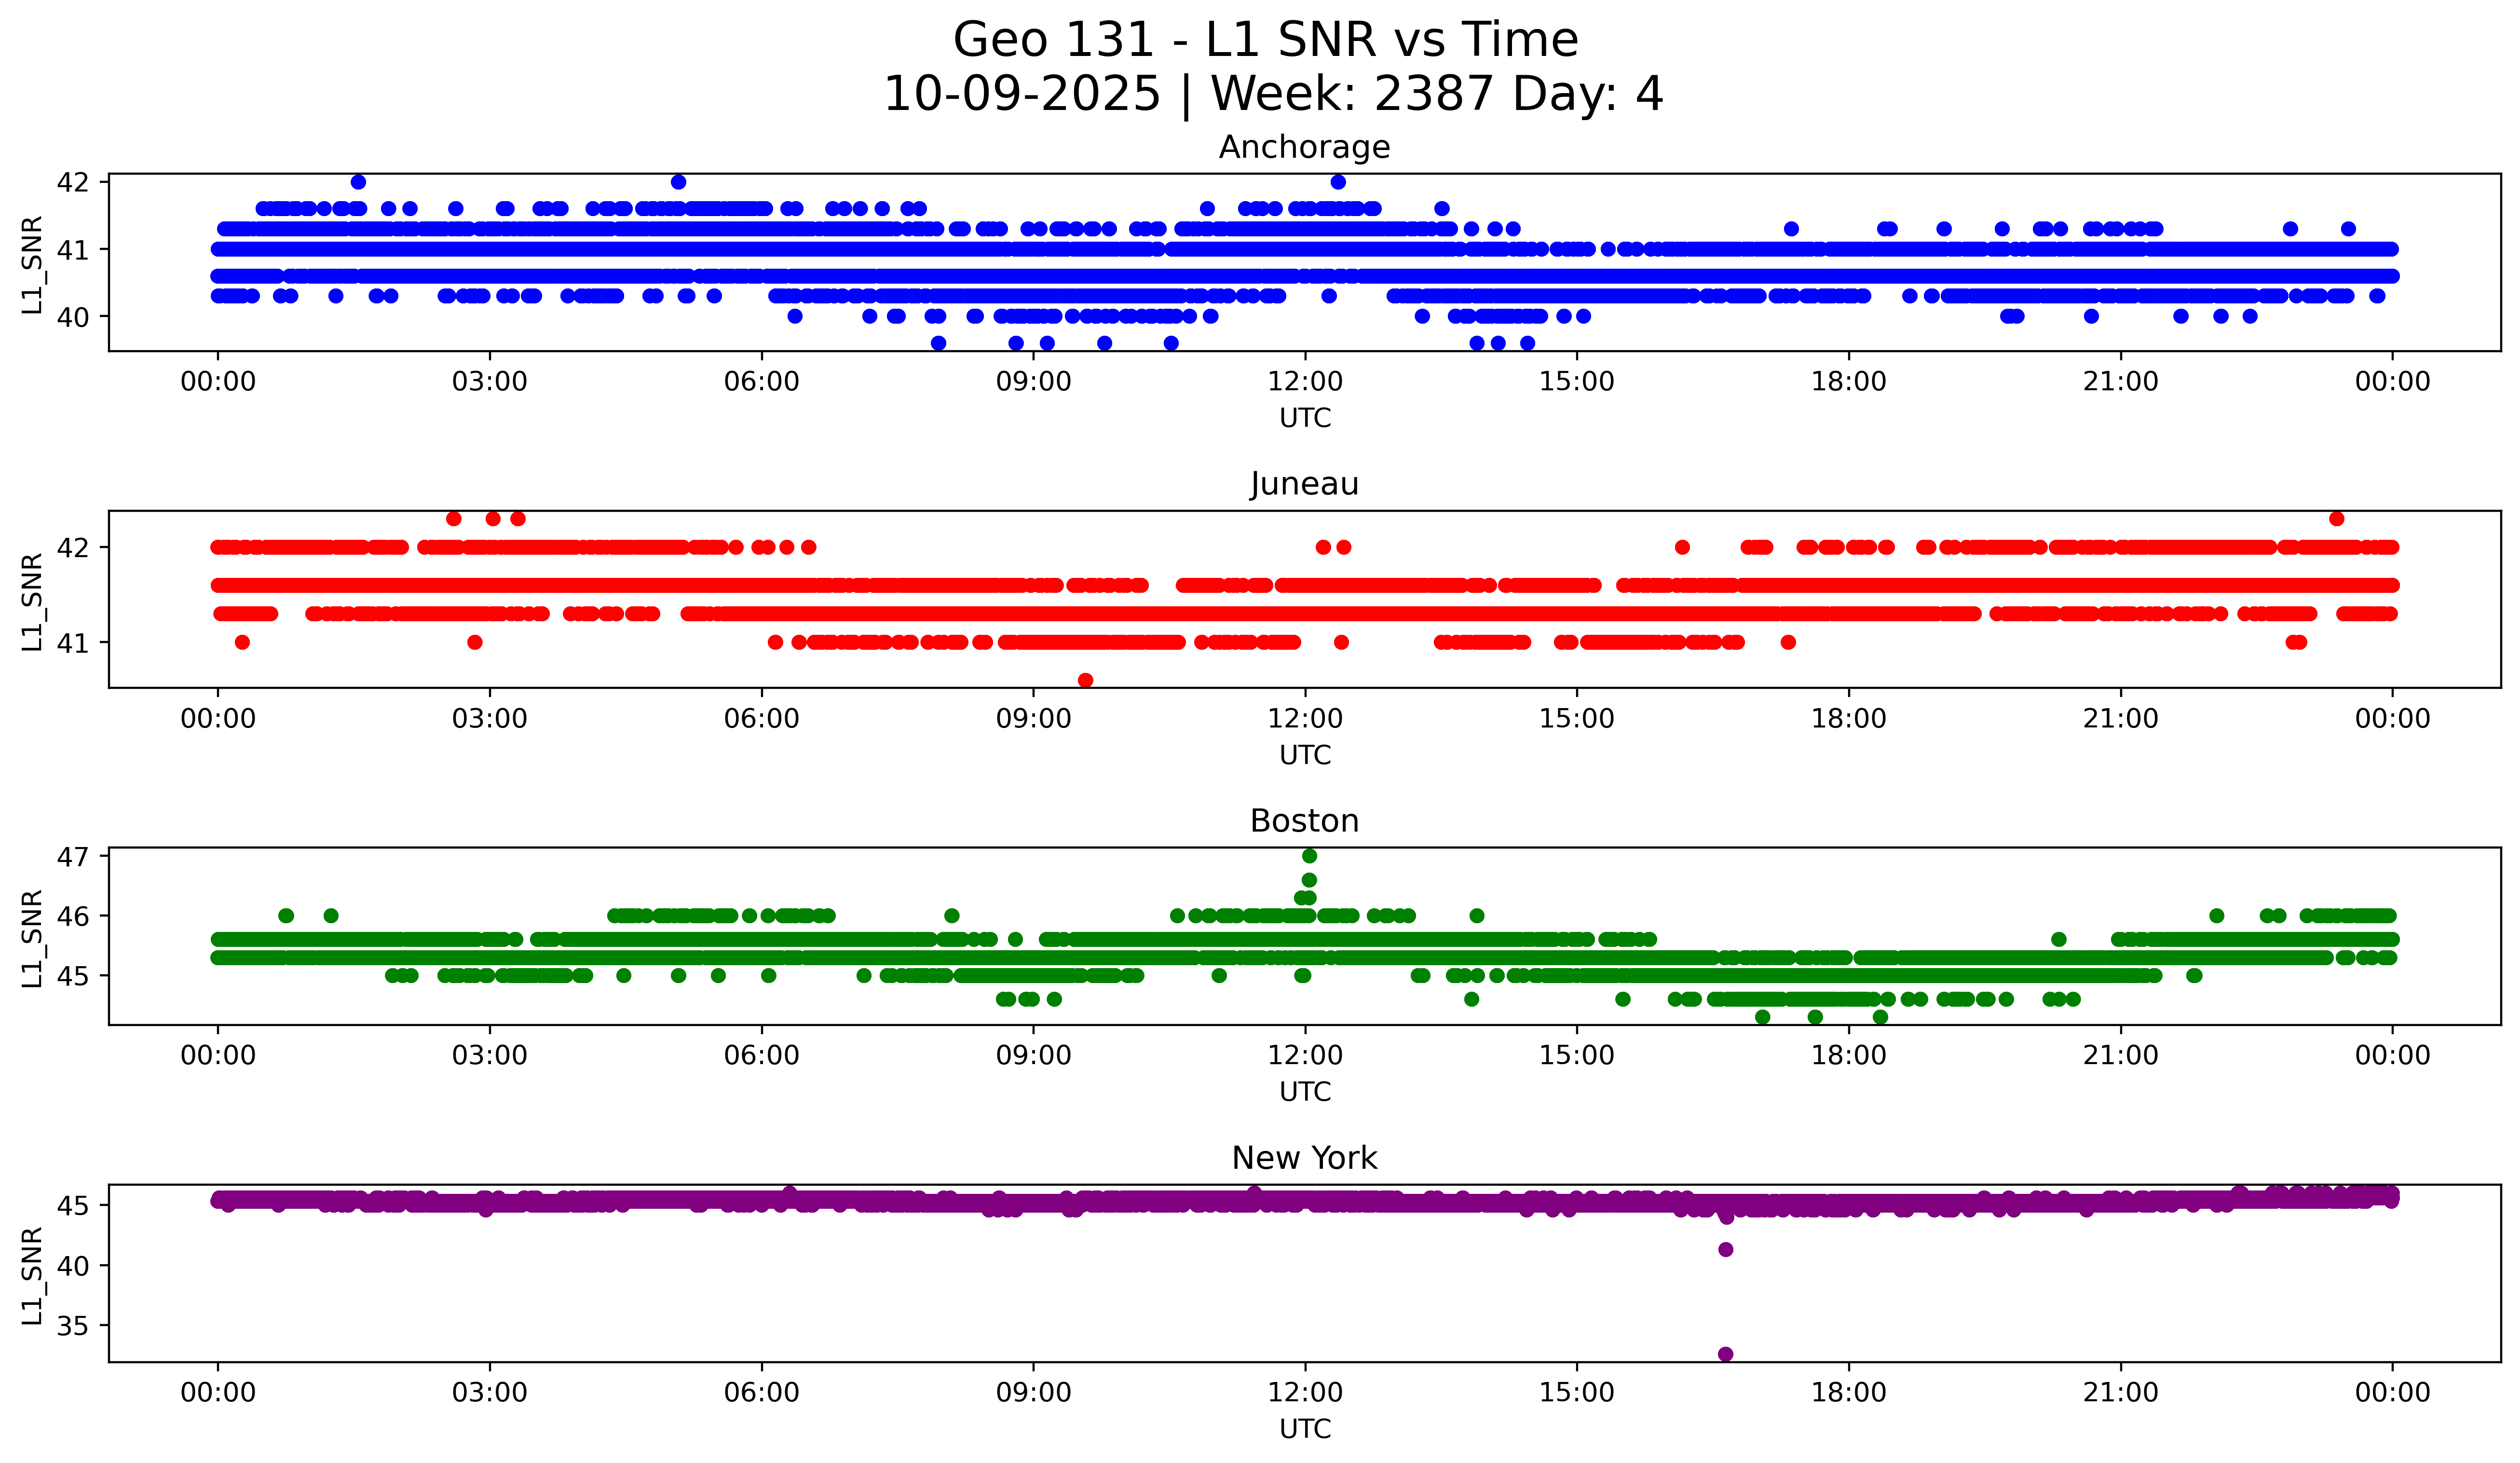The height and width of the screenshot is (1463, 2520).
Task: Click the 21:00 tick label under the New York plot
Action: [x=2120, y=1393]
